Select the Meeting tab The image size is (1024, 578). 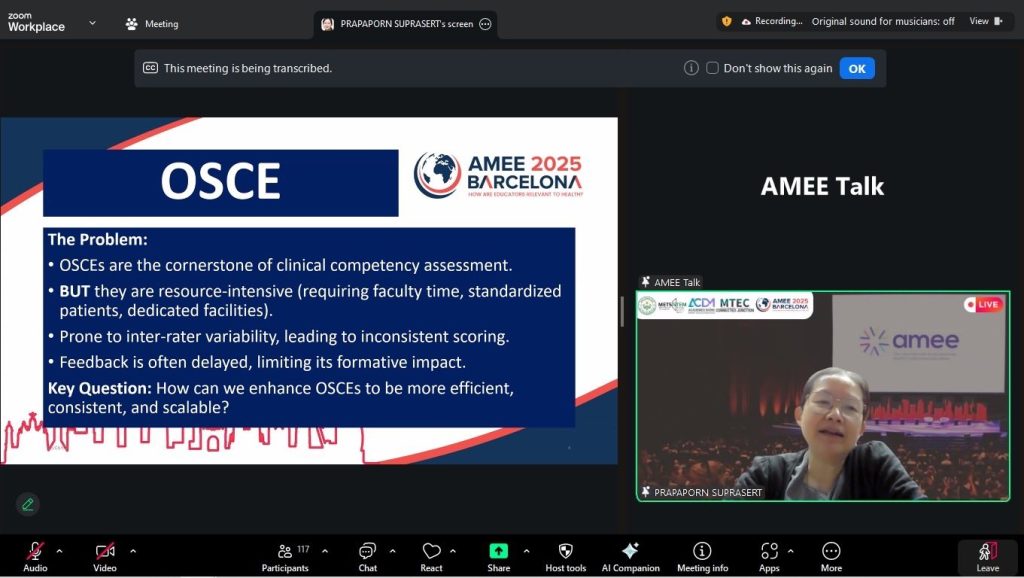(x=152, y=24)
